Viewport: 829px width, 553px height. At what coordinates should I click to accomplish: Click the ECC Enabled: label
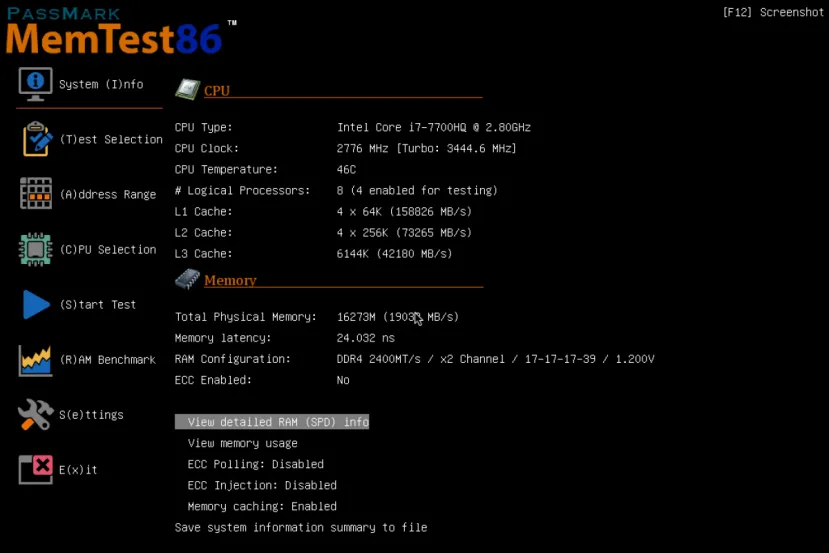(213, 380)
